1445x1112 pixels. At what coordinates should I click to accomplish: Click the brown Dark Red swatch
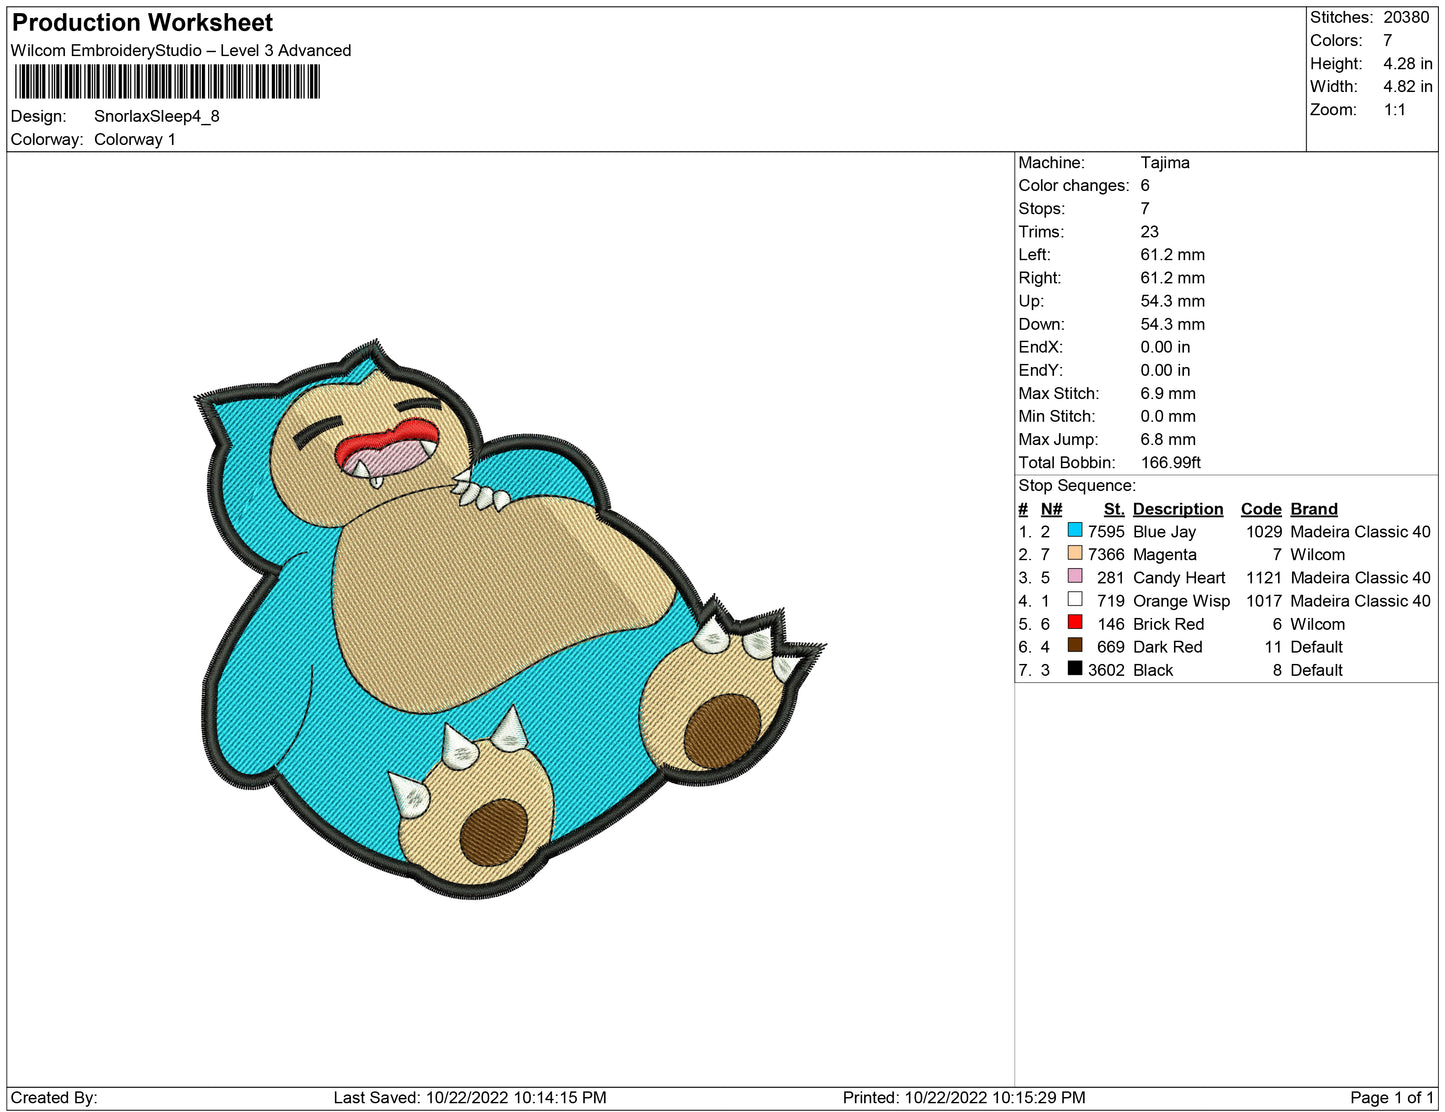point(1075,645)
